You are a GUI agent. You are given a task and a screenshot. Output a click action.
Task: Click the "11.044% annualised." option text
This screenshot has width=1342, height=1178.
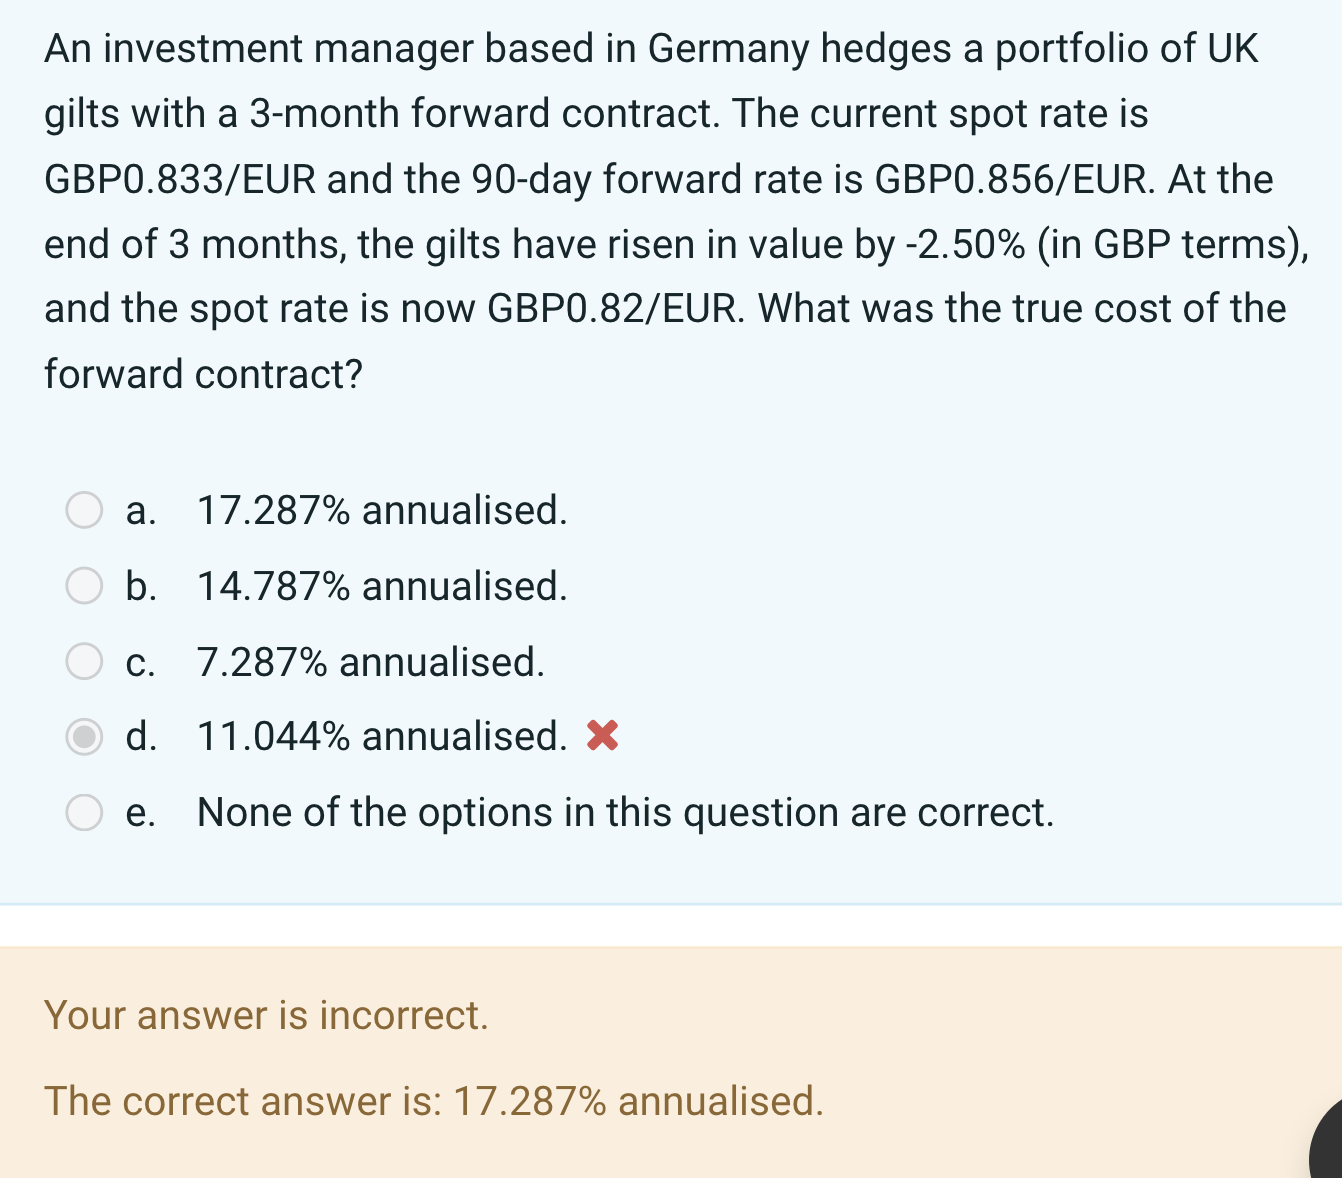tap(382, 737)
